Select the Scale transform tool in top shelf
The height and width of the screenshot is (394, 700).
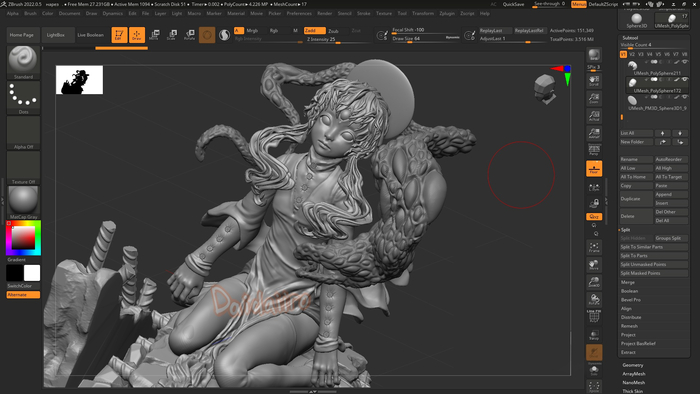click(171, 35)
